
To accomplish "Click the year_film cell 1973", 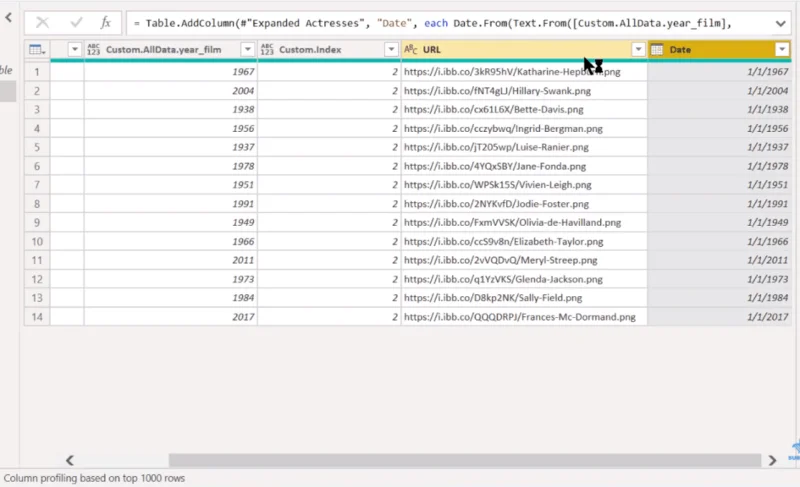I will click(x=170, y=279).
